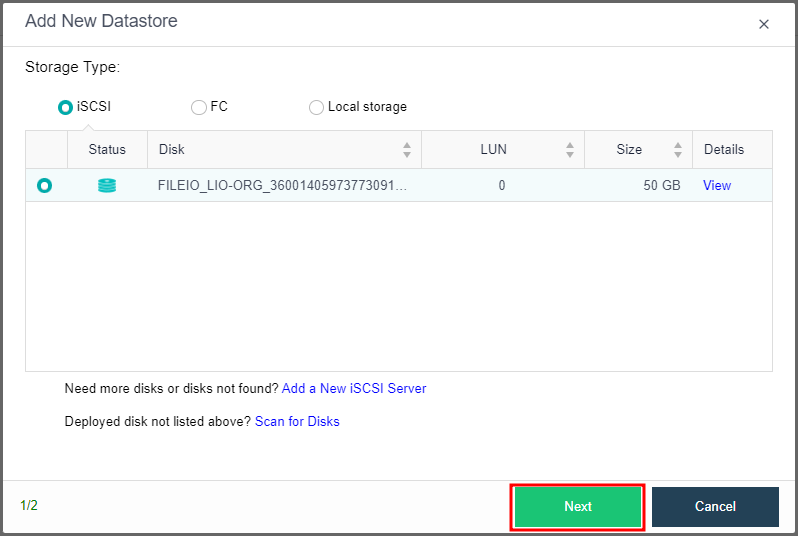View details of FILEIO disk
798x536 pixels.
[717, 185]
